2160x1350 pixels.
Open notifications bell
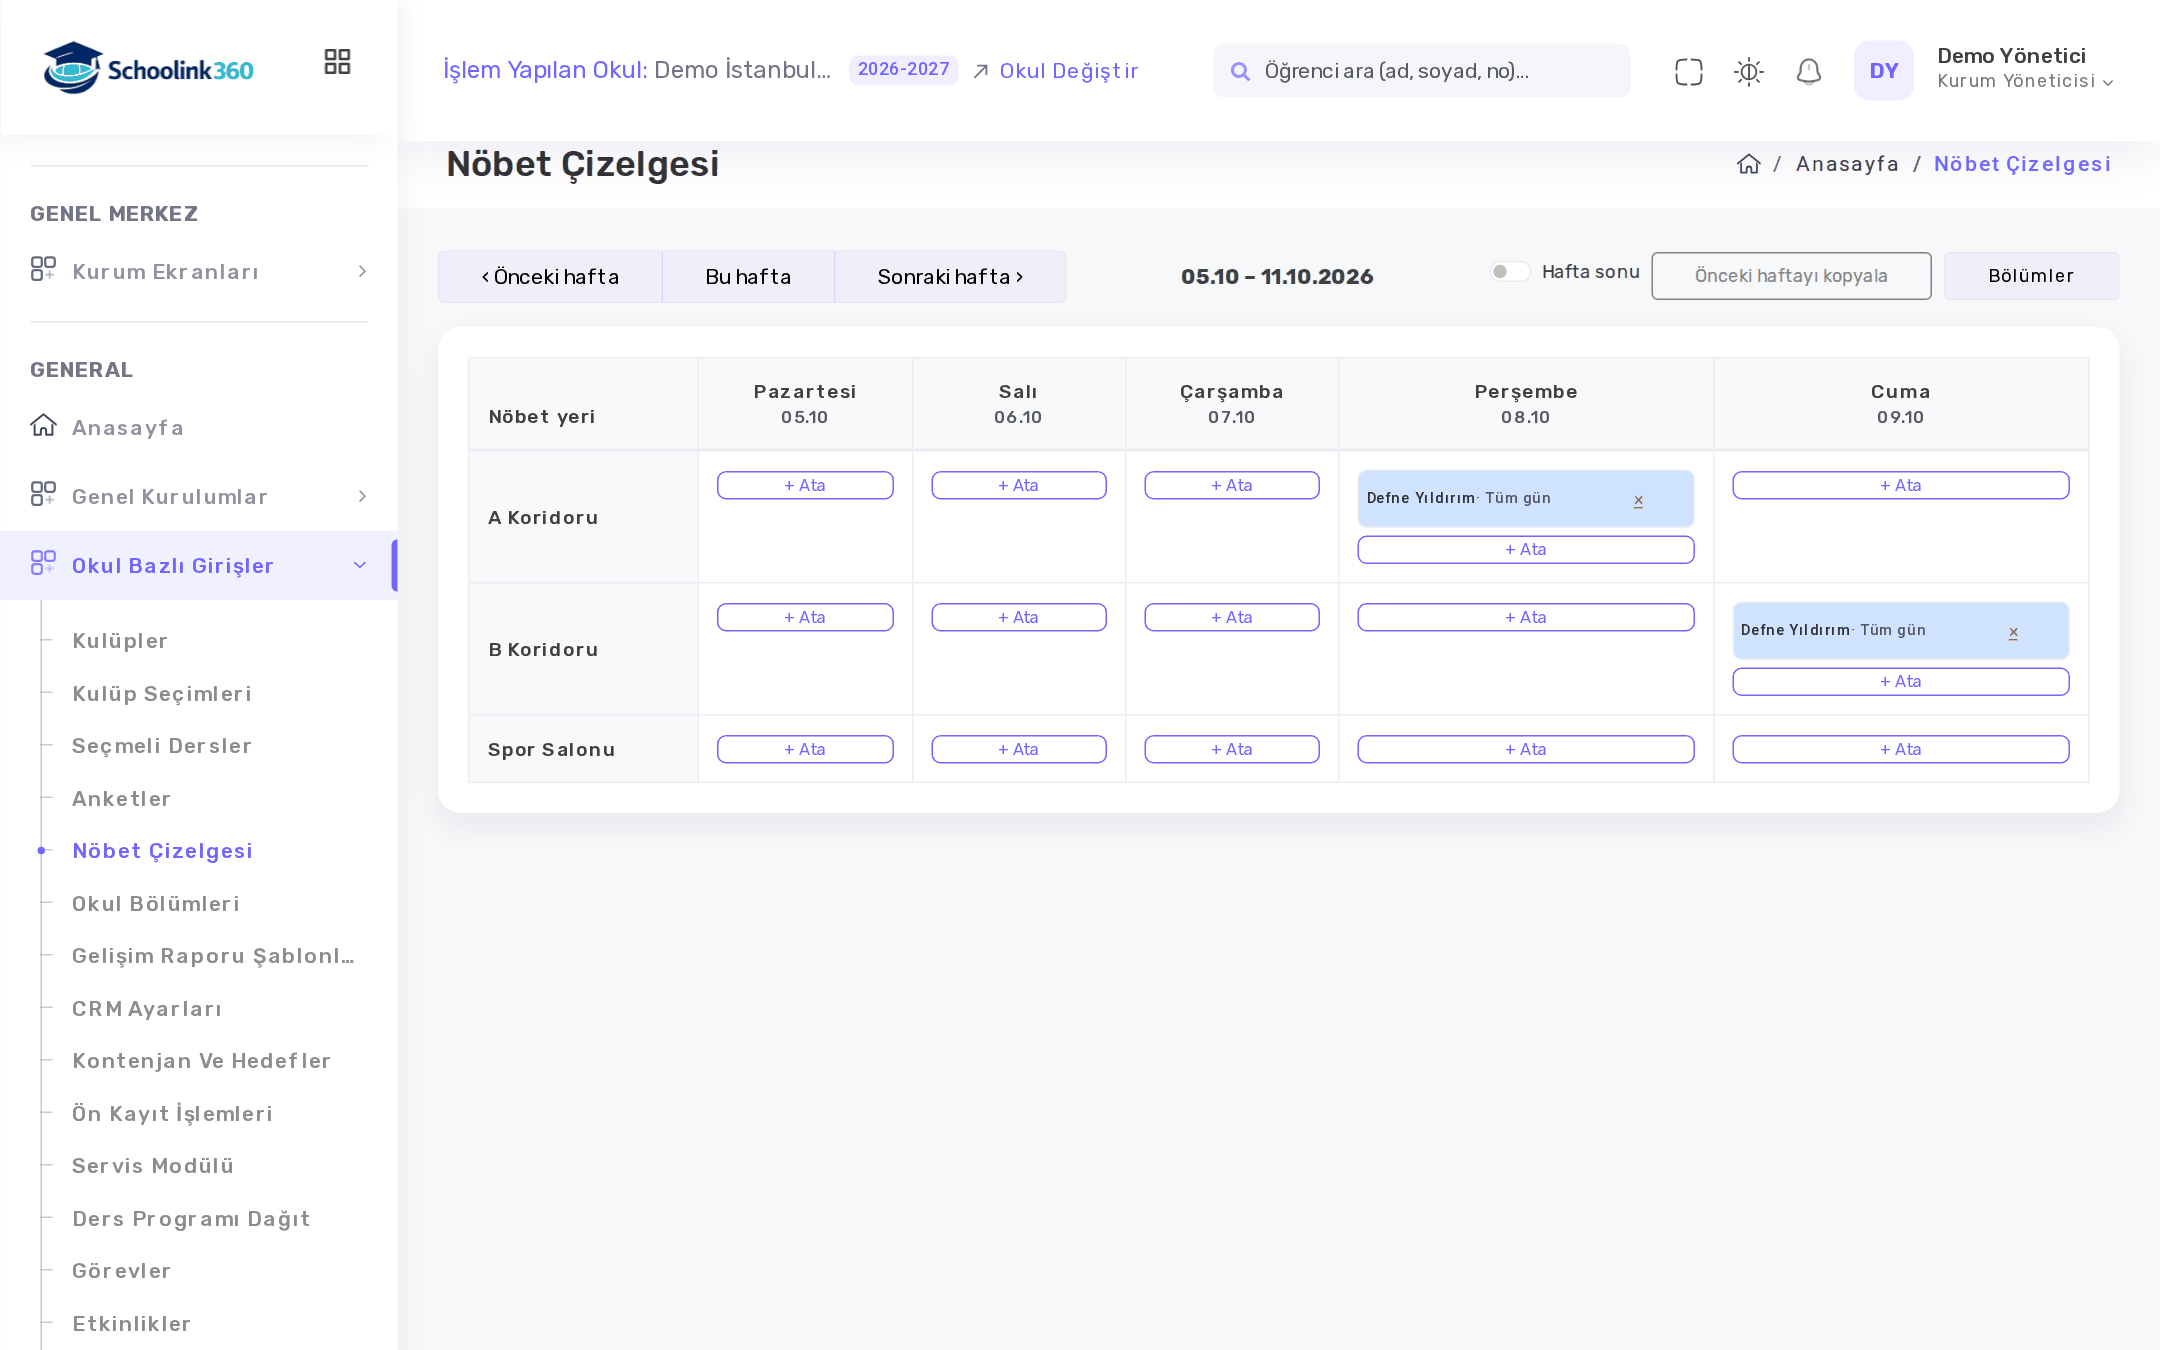click(1808, 71)
